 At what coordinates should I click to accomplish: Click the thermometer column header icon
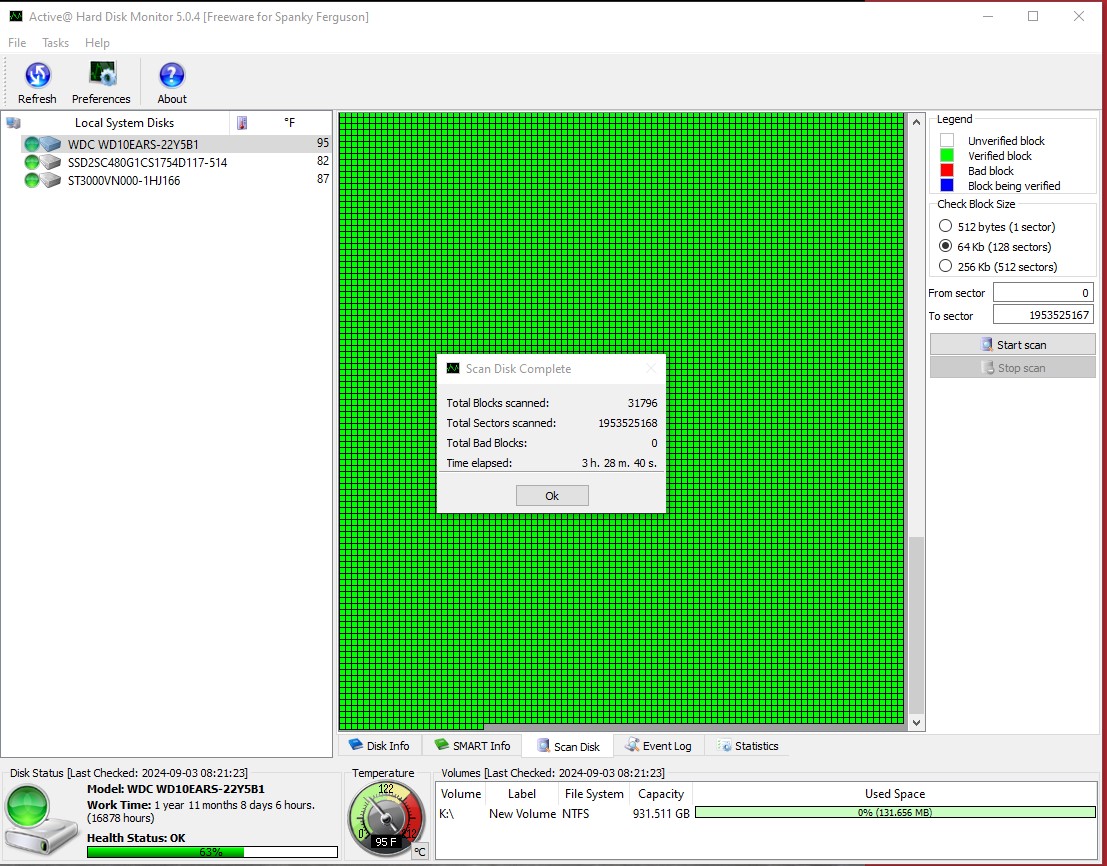click(241, 123)
